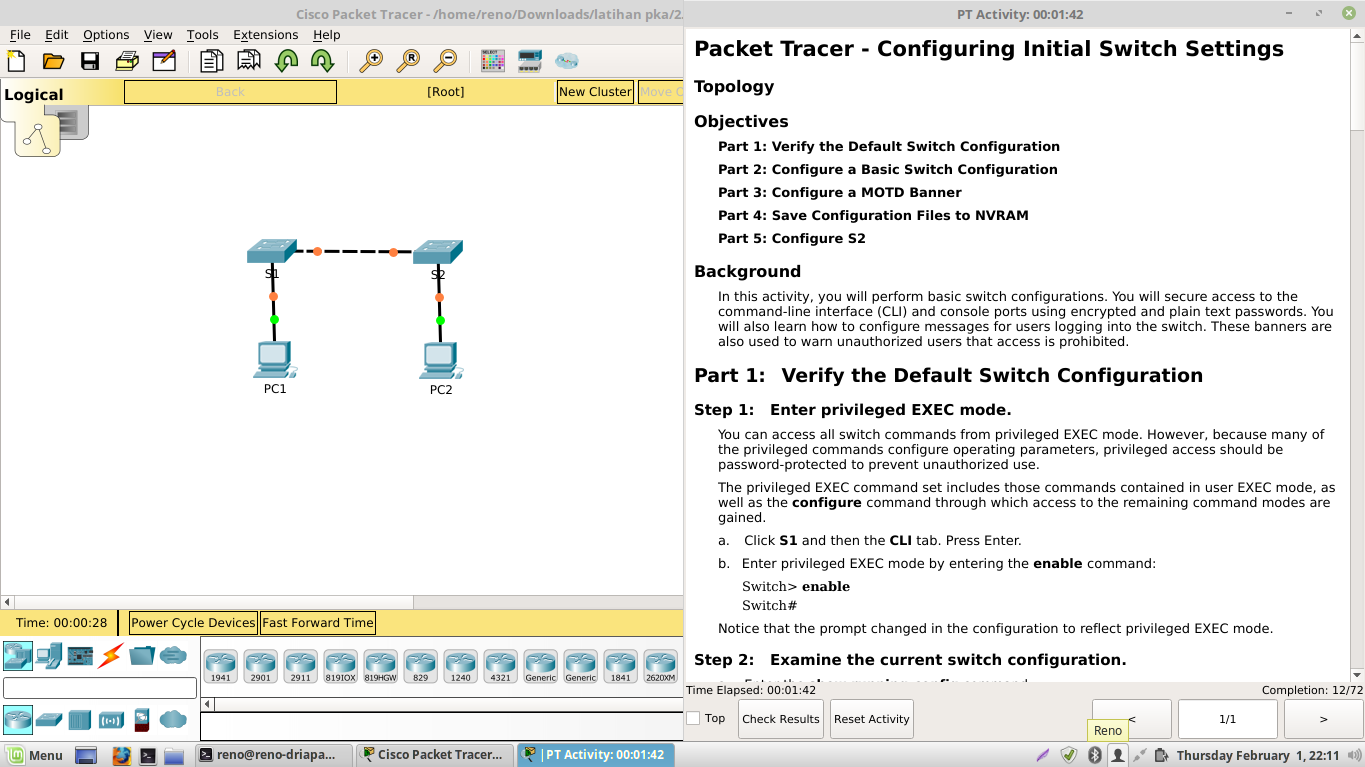Viewport: 1365px width, 767px height.
Task: Switch to the reno terminal taskbar window
Action: (x=273, y=755)
